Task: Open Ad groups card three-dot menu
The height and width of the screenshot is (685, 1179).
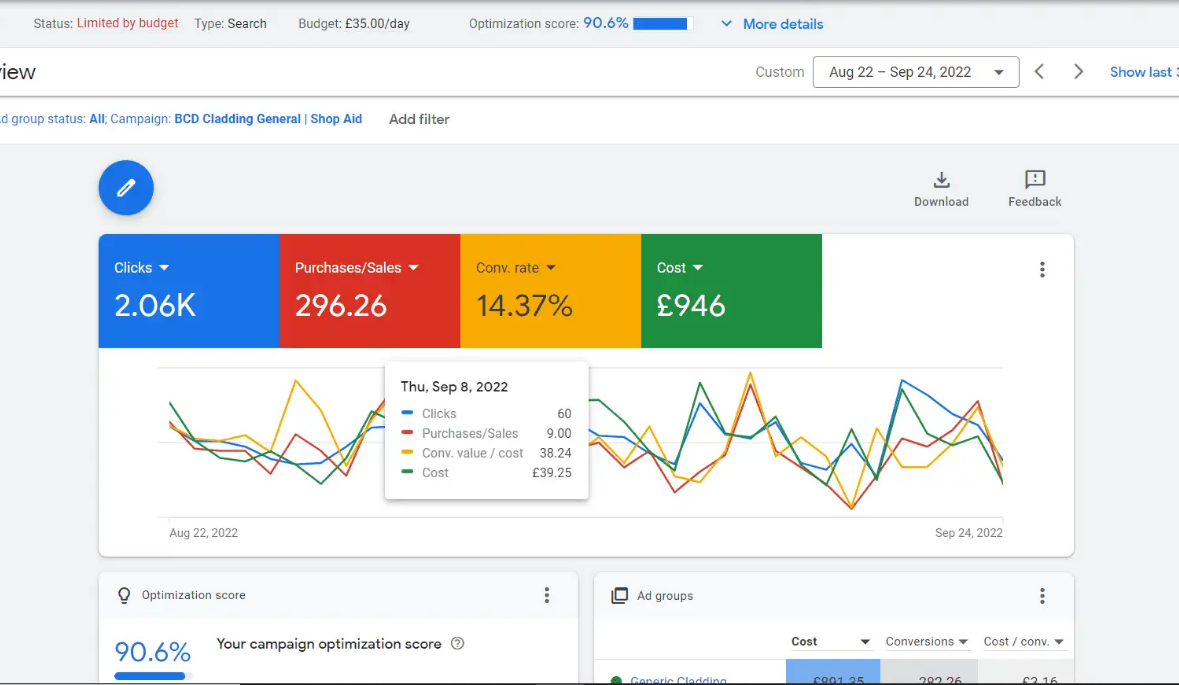Action: [x=1042, y=596]
